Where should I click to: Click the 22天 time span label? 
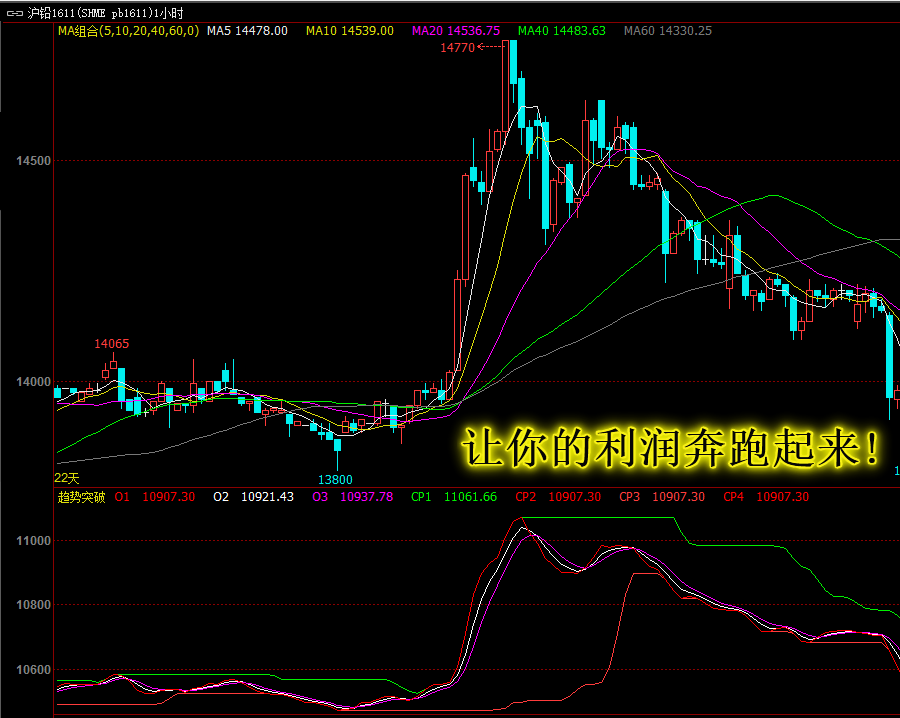click(x=67, y=478)
